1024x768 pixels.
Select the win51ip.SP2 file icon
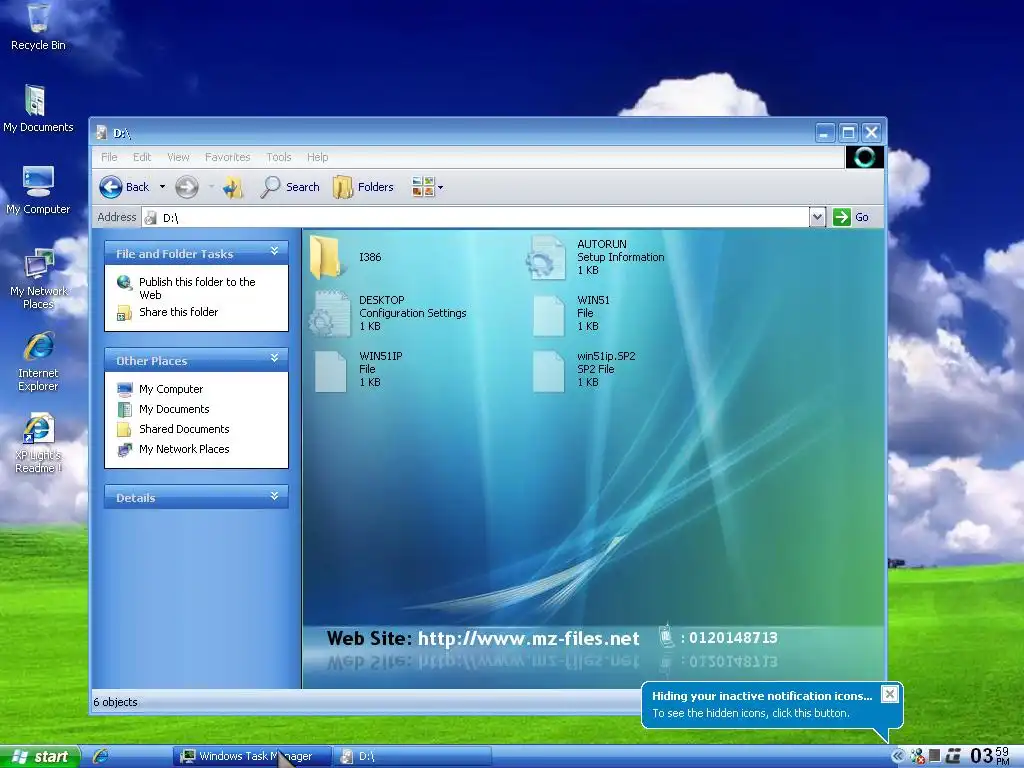(547, 371)
